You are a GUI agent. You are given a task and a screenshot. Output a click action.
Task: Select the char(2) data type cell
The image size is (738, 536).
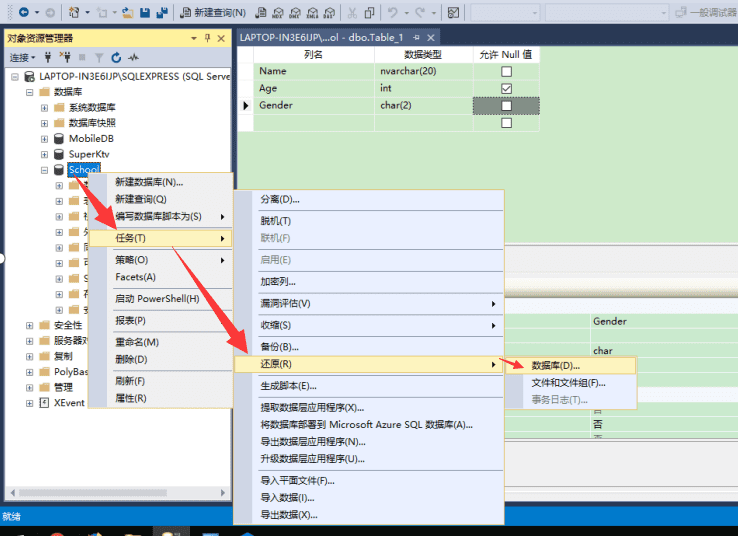coord(424,105)
